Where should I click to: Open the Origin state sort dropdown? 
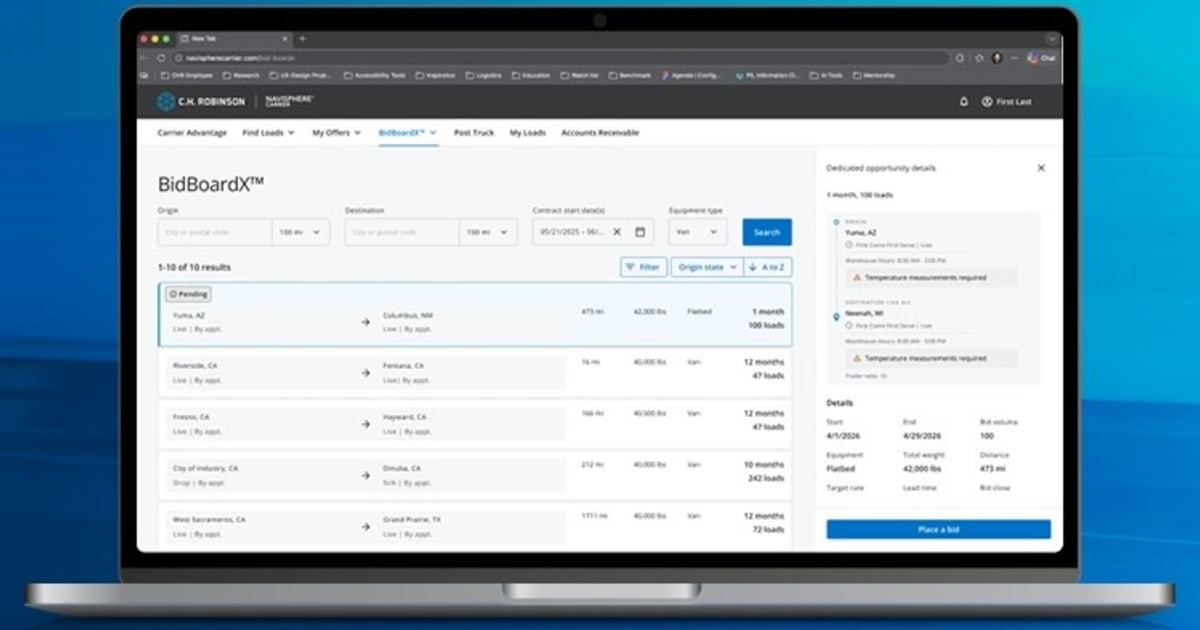click(x=708, y=267)
